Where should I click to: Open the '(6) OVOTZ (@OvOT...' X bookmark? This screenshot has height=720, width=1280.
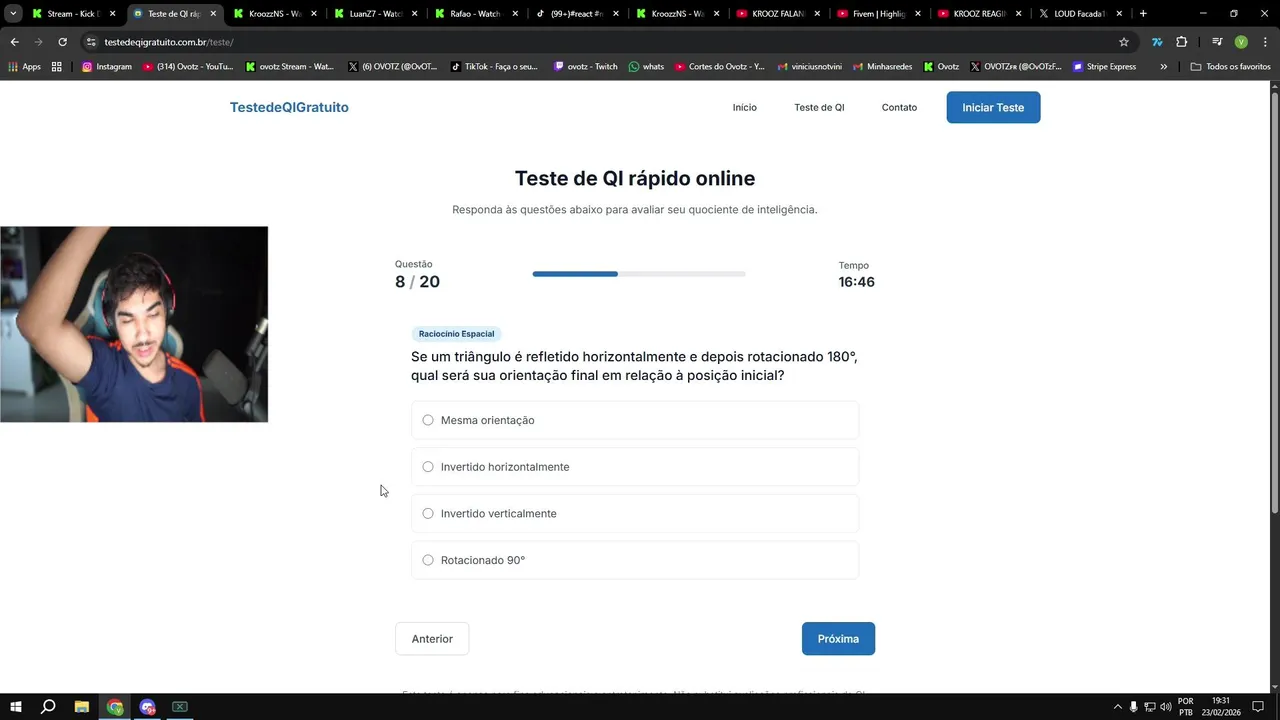tap(393, 67)
